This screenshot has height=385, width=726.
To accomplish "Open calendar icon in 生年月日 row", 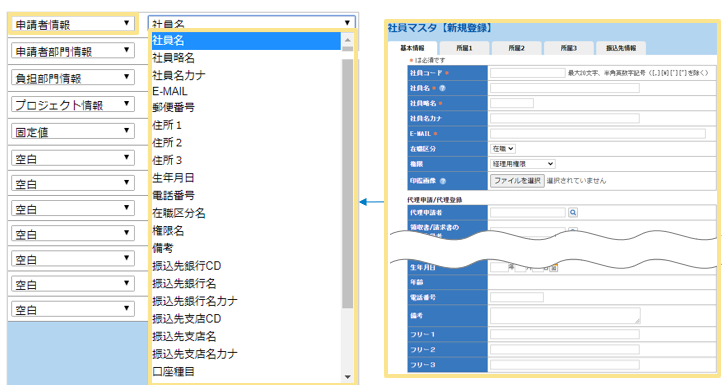I will [x=554, y=267].
